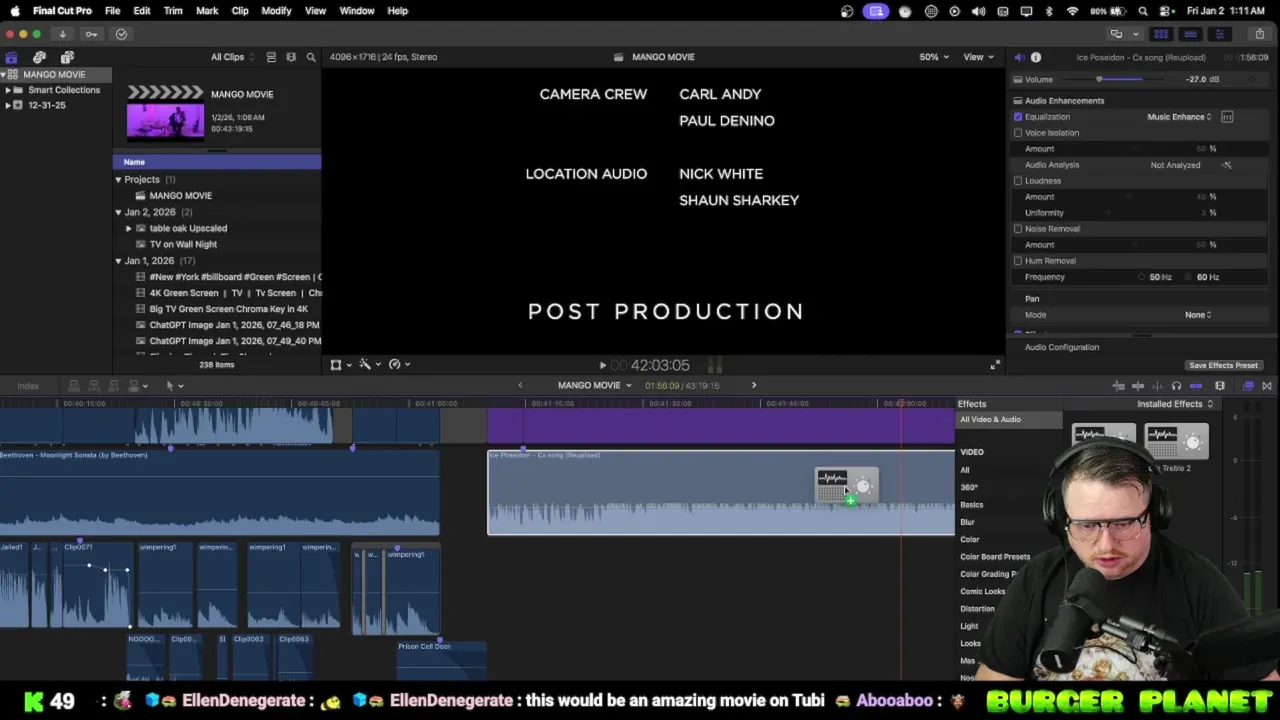Open Equalization graphic EQ icon
The width and height of the screenshot is (1280, 720).
pos(1227,117)
